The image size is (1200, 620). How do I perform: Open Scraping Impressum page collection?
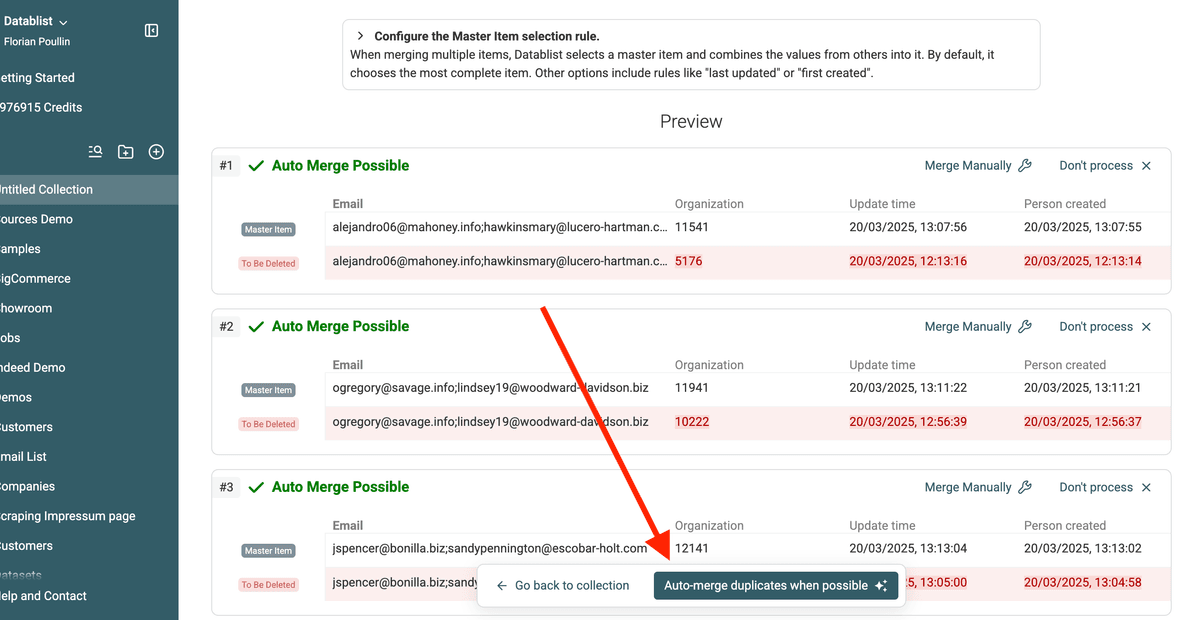pyautogui.click(x=67, y=516)
